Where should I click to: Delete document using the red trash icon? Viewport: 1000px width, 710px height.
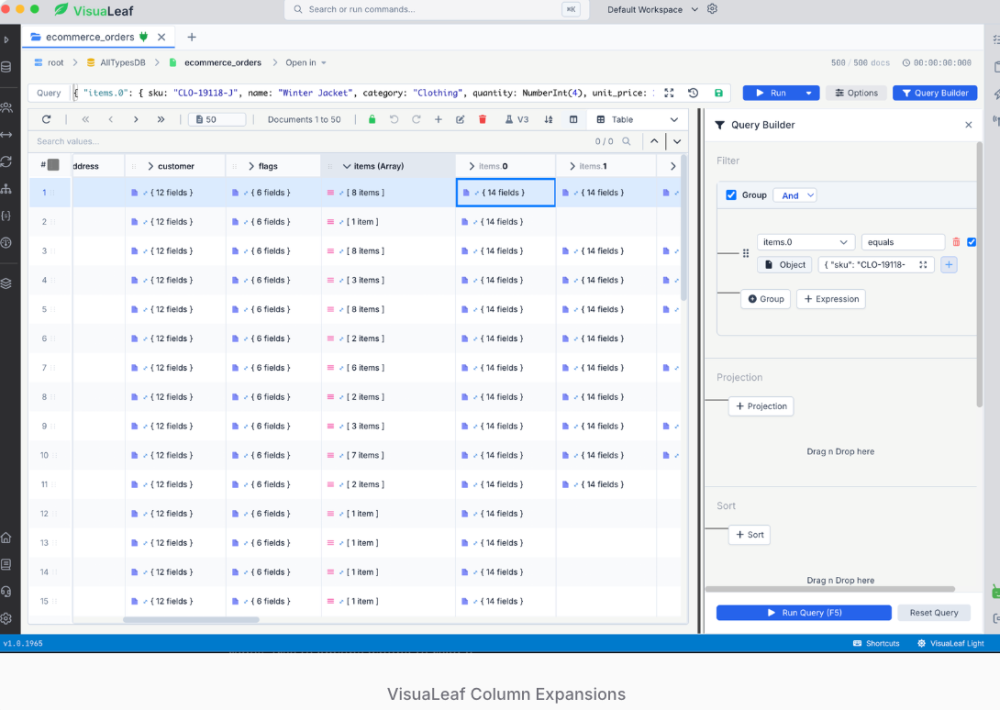pyautogui.click(x=483, y=119)
